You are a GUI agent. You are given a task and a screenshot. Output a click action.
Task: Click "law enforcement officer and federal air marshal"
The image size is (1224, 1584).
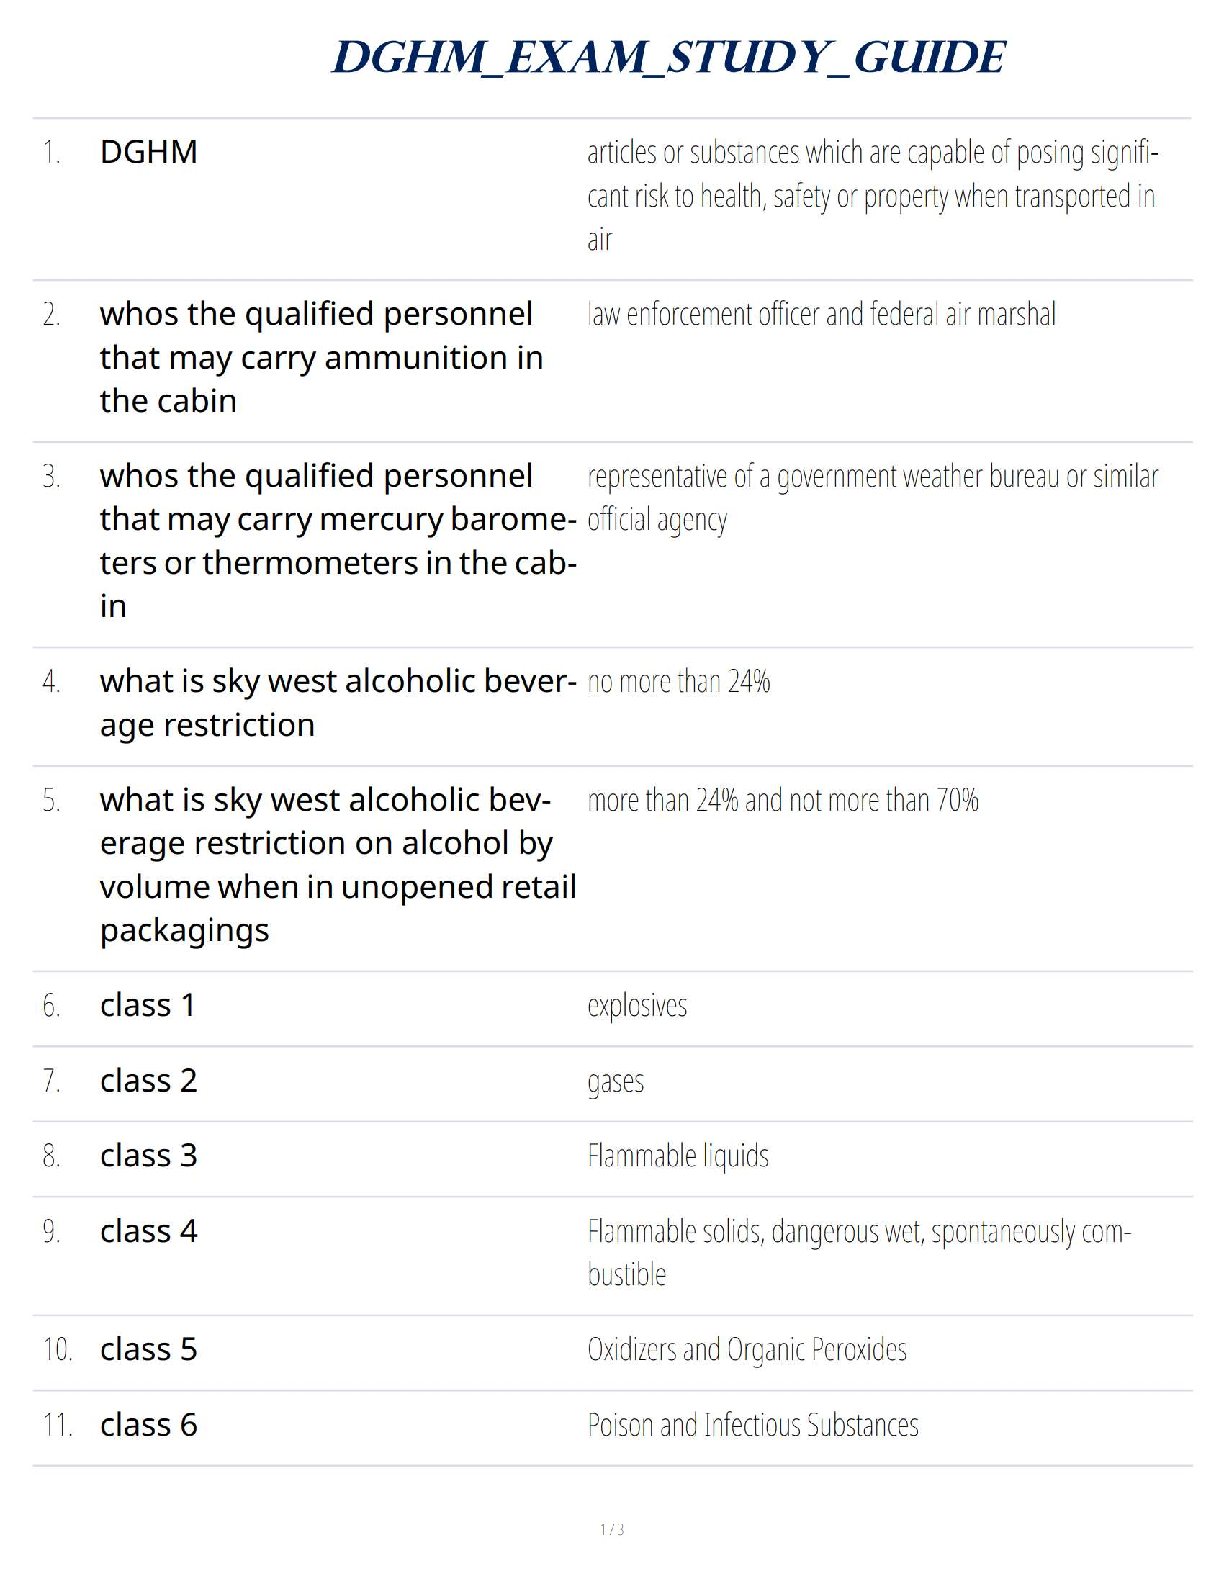(821, 314)
